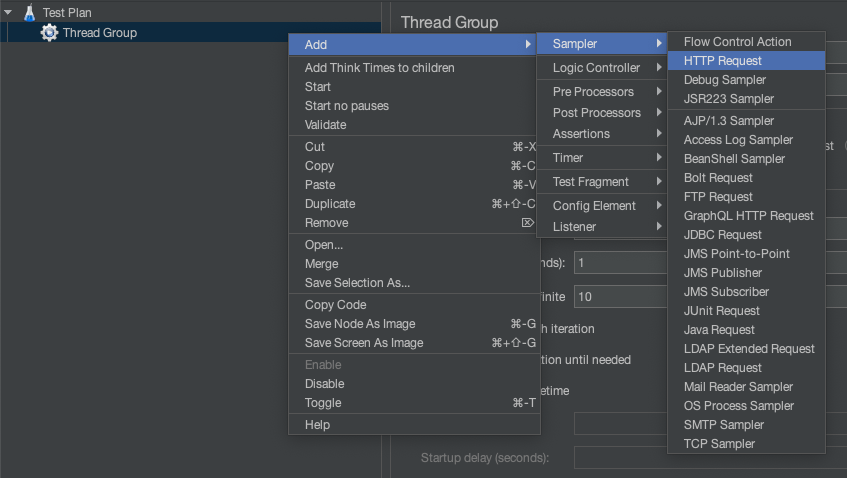Image resolution: width=847 pixels, height=478 pixels.
Task: Add an LDAP Extended Request sampler
Action: tap(747, 348)
